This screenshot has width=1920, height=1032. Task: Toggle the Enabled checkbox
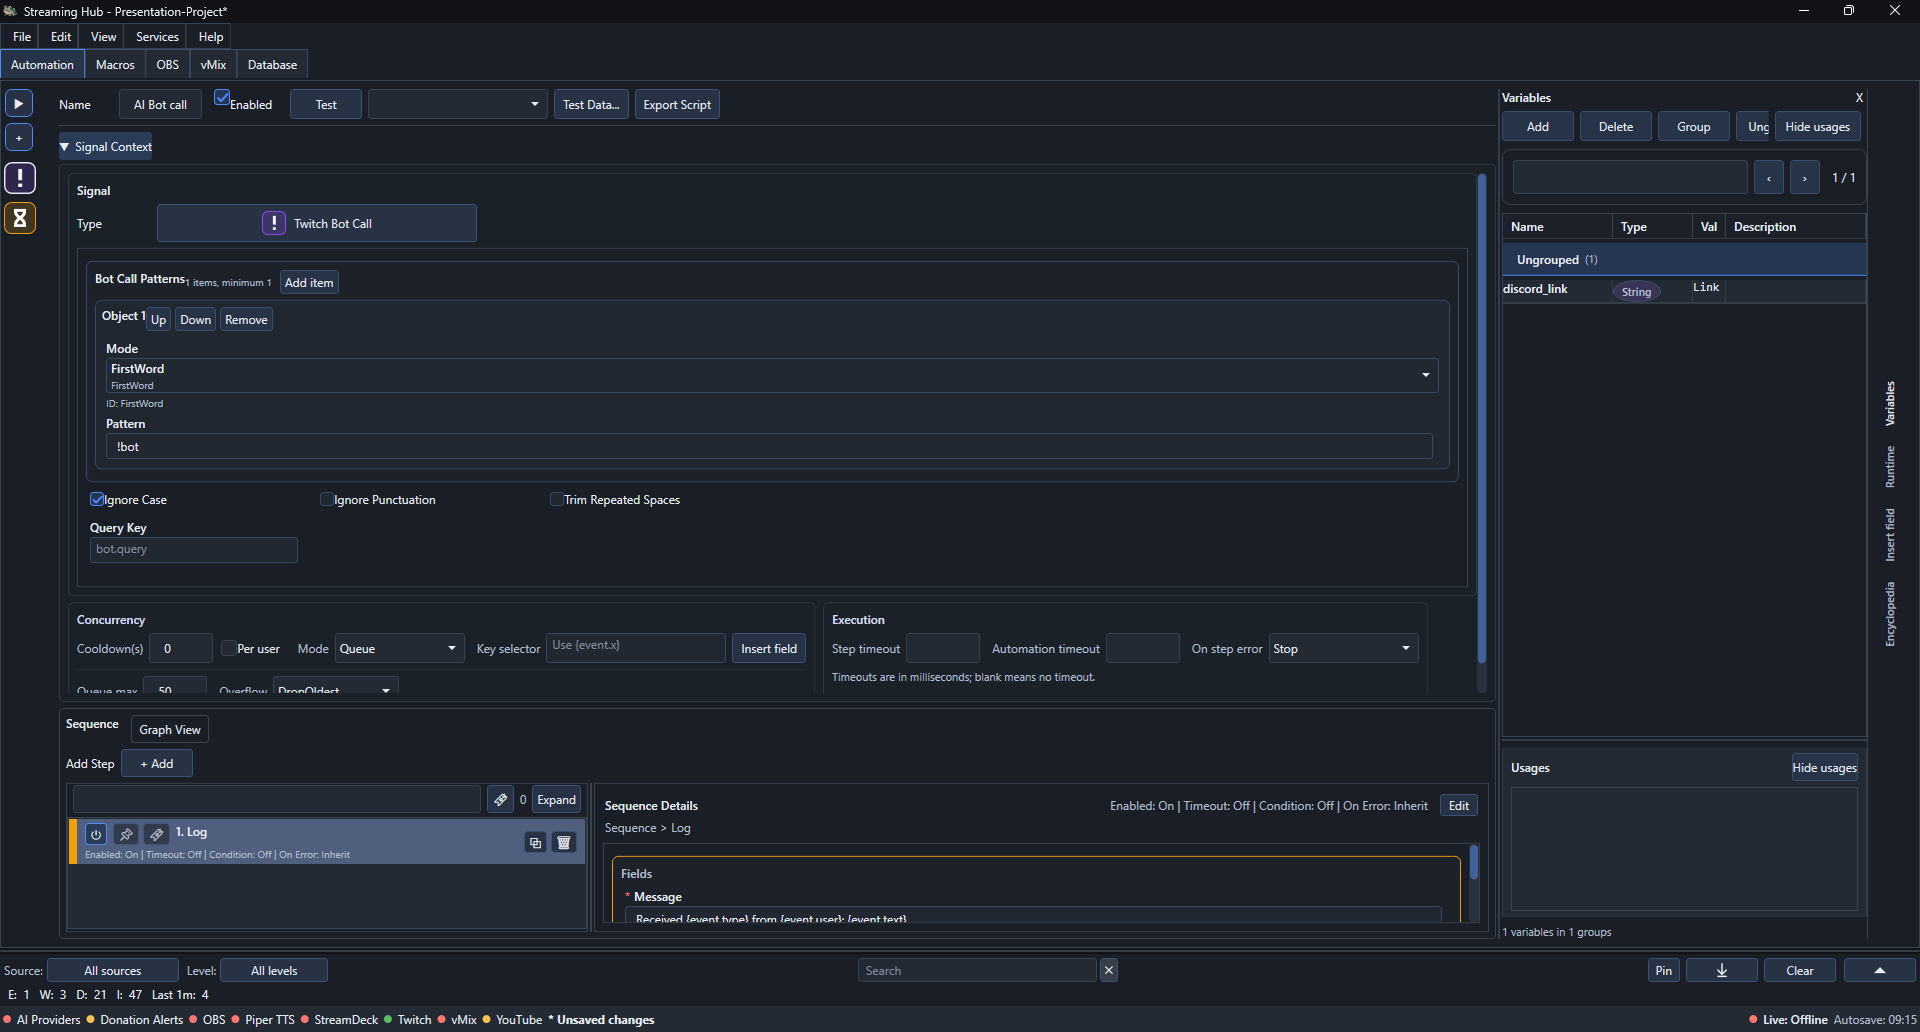coord(222,98)
